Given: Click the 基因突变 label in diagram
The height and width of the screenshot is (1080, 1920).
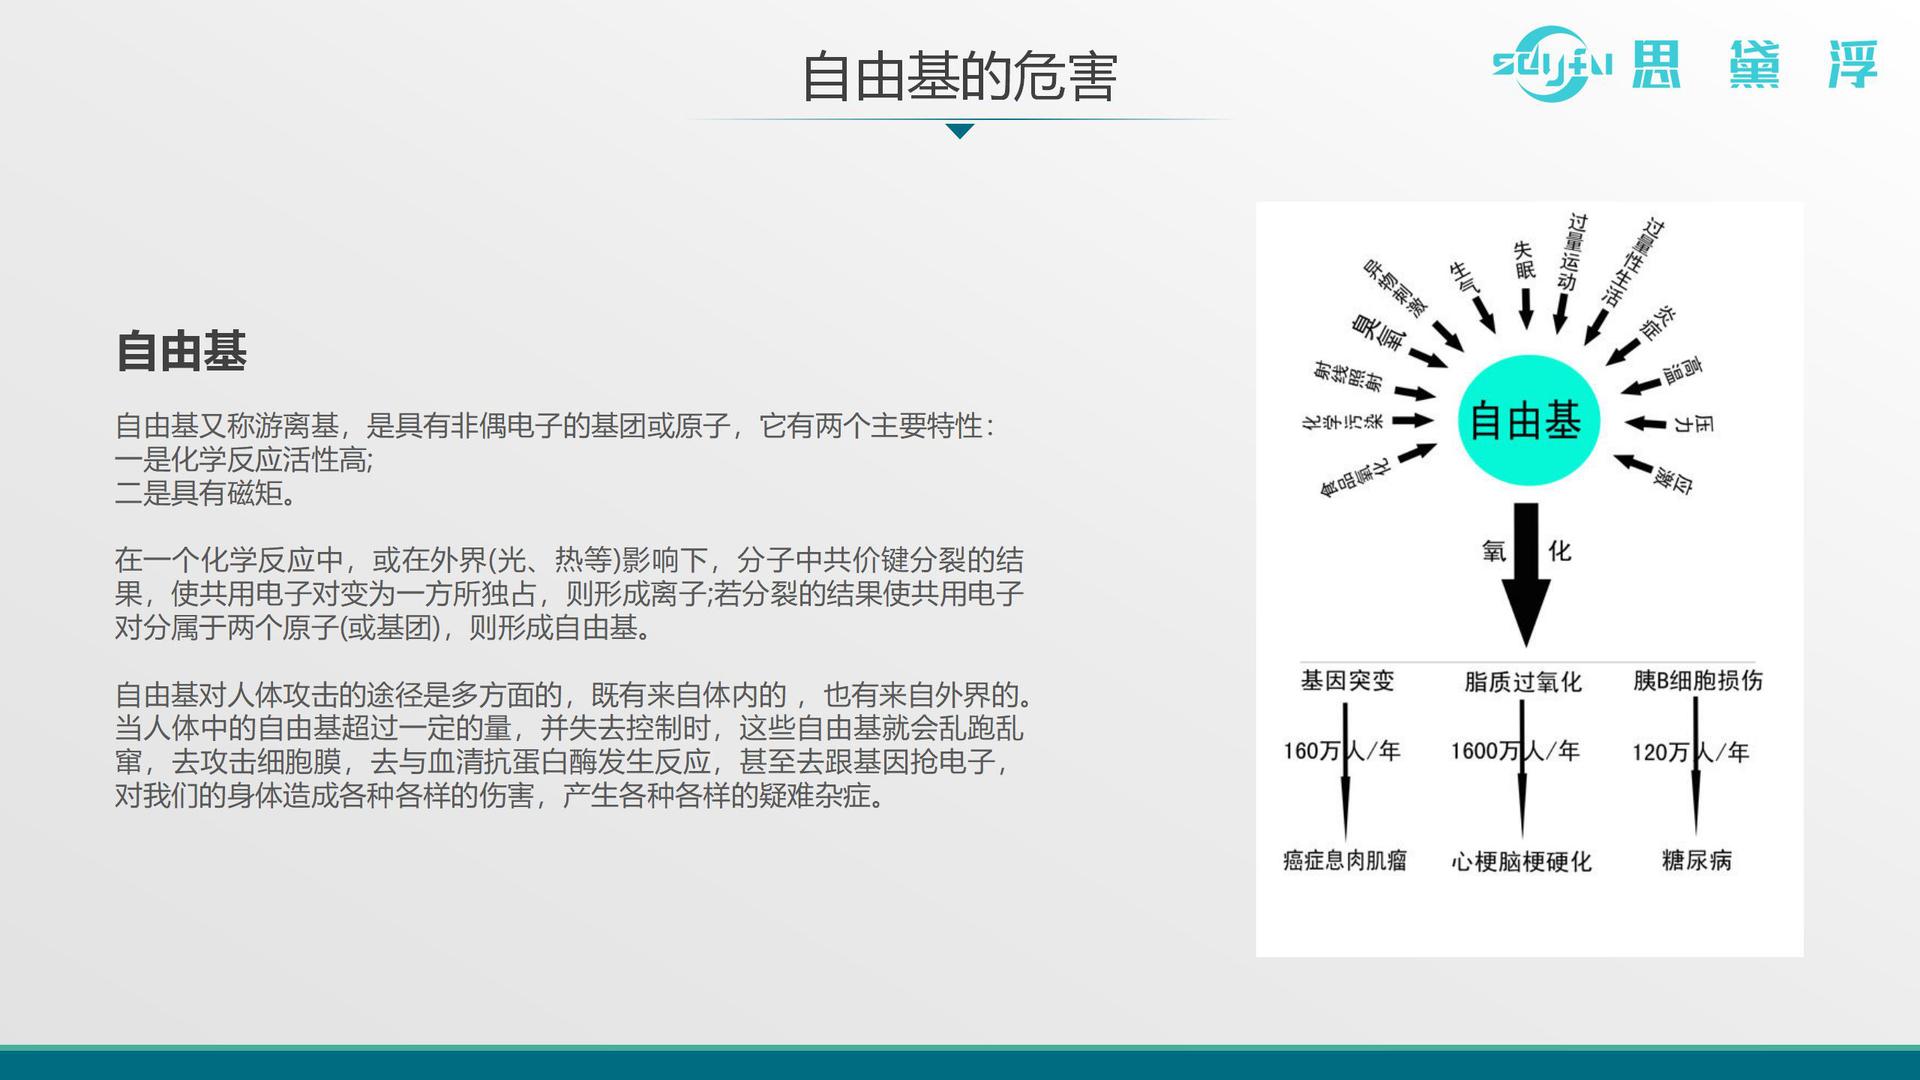Looking at the screenshot, I should pos(1347,681).
